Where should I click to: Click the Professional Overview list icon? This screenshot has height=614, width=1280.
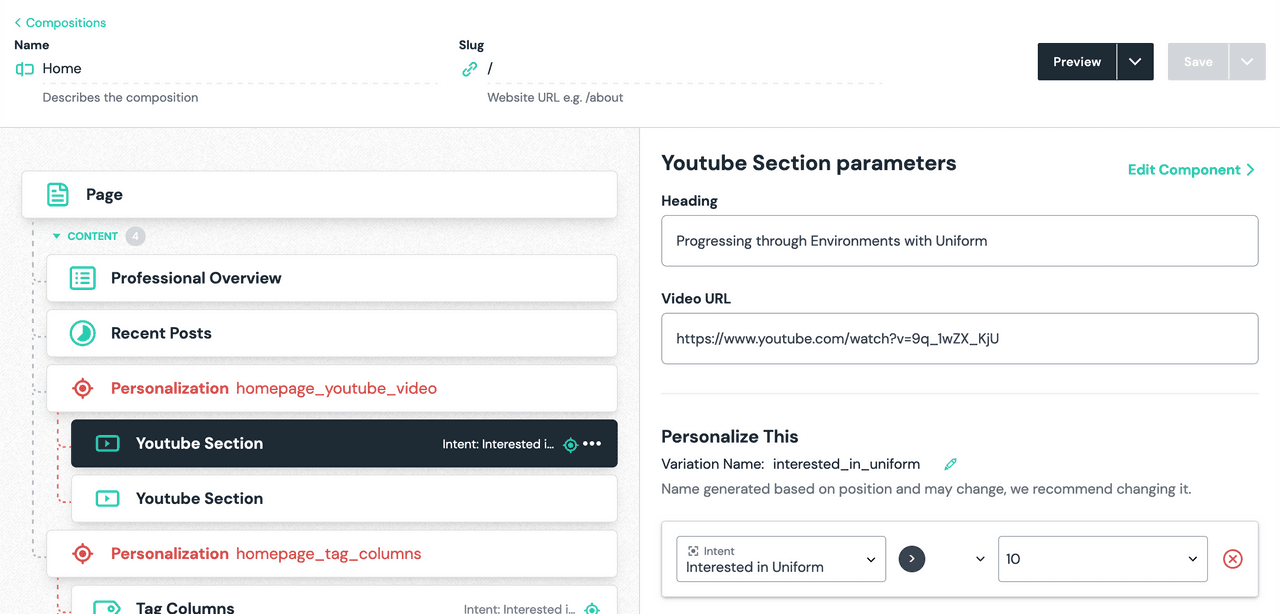[82, 278]
